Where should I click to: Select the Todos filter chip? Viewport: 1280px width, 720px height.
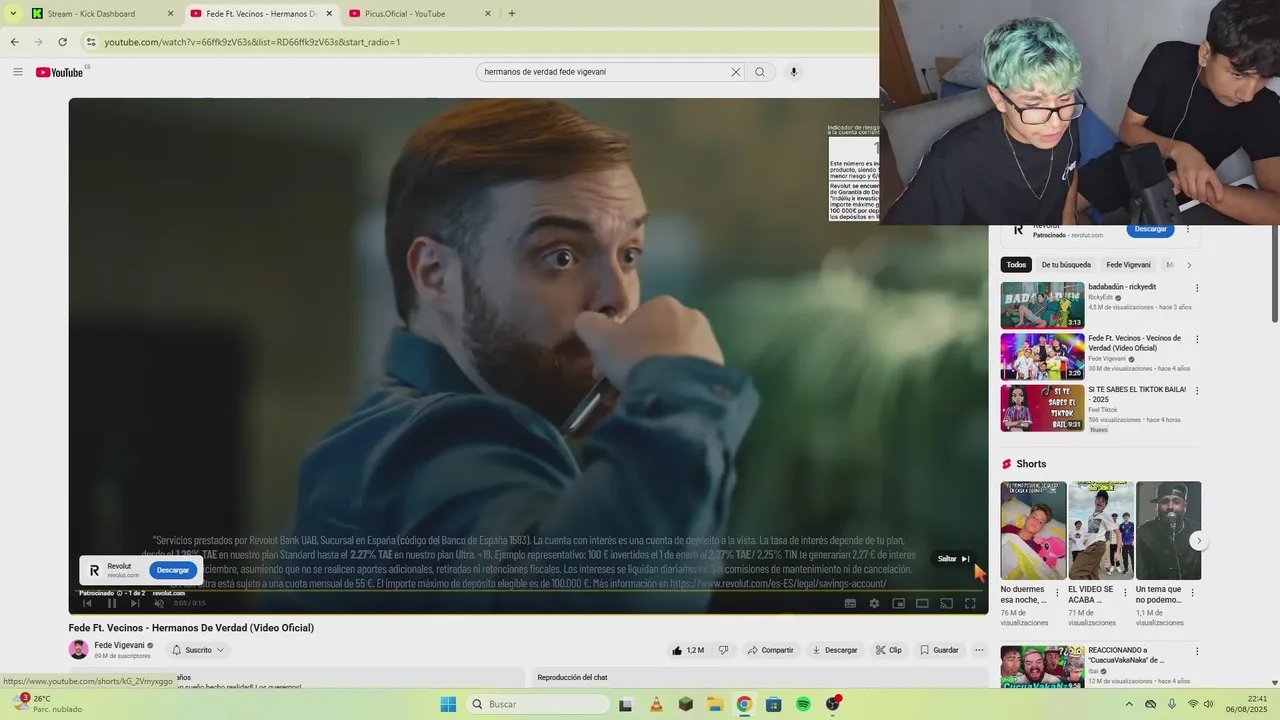[x=1016, y=265]
